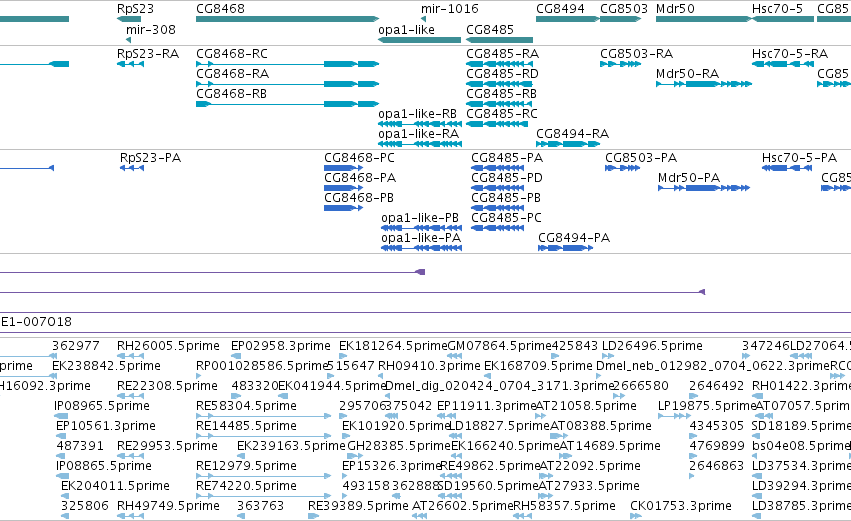Viewport: 851px width, 521px height.
Task: Select the RpS23-PA protein label
Action: [x=150, y=158]
